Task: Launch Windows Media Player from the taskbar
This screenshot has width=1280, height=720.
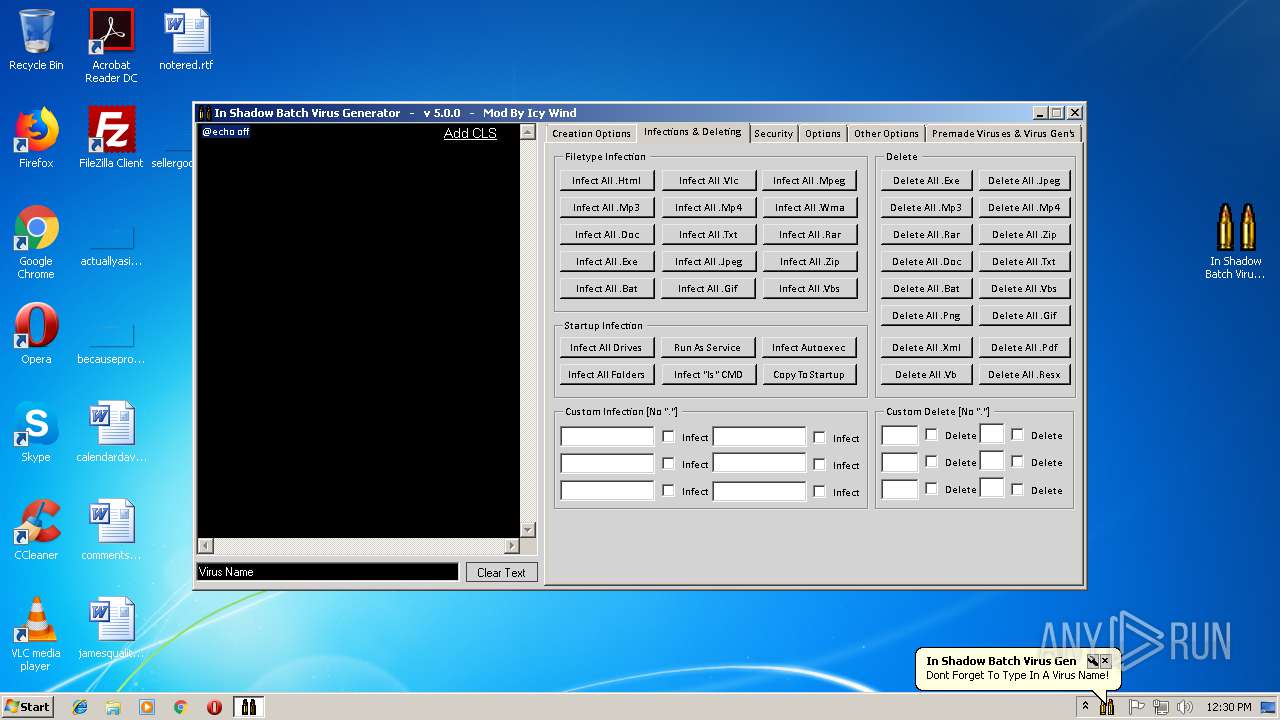Action: click(x=147, y=707)
